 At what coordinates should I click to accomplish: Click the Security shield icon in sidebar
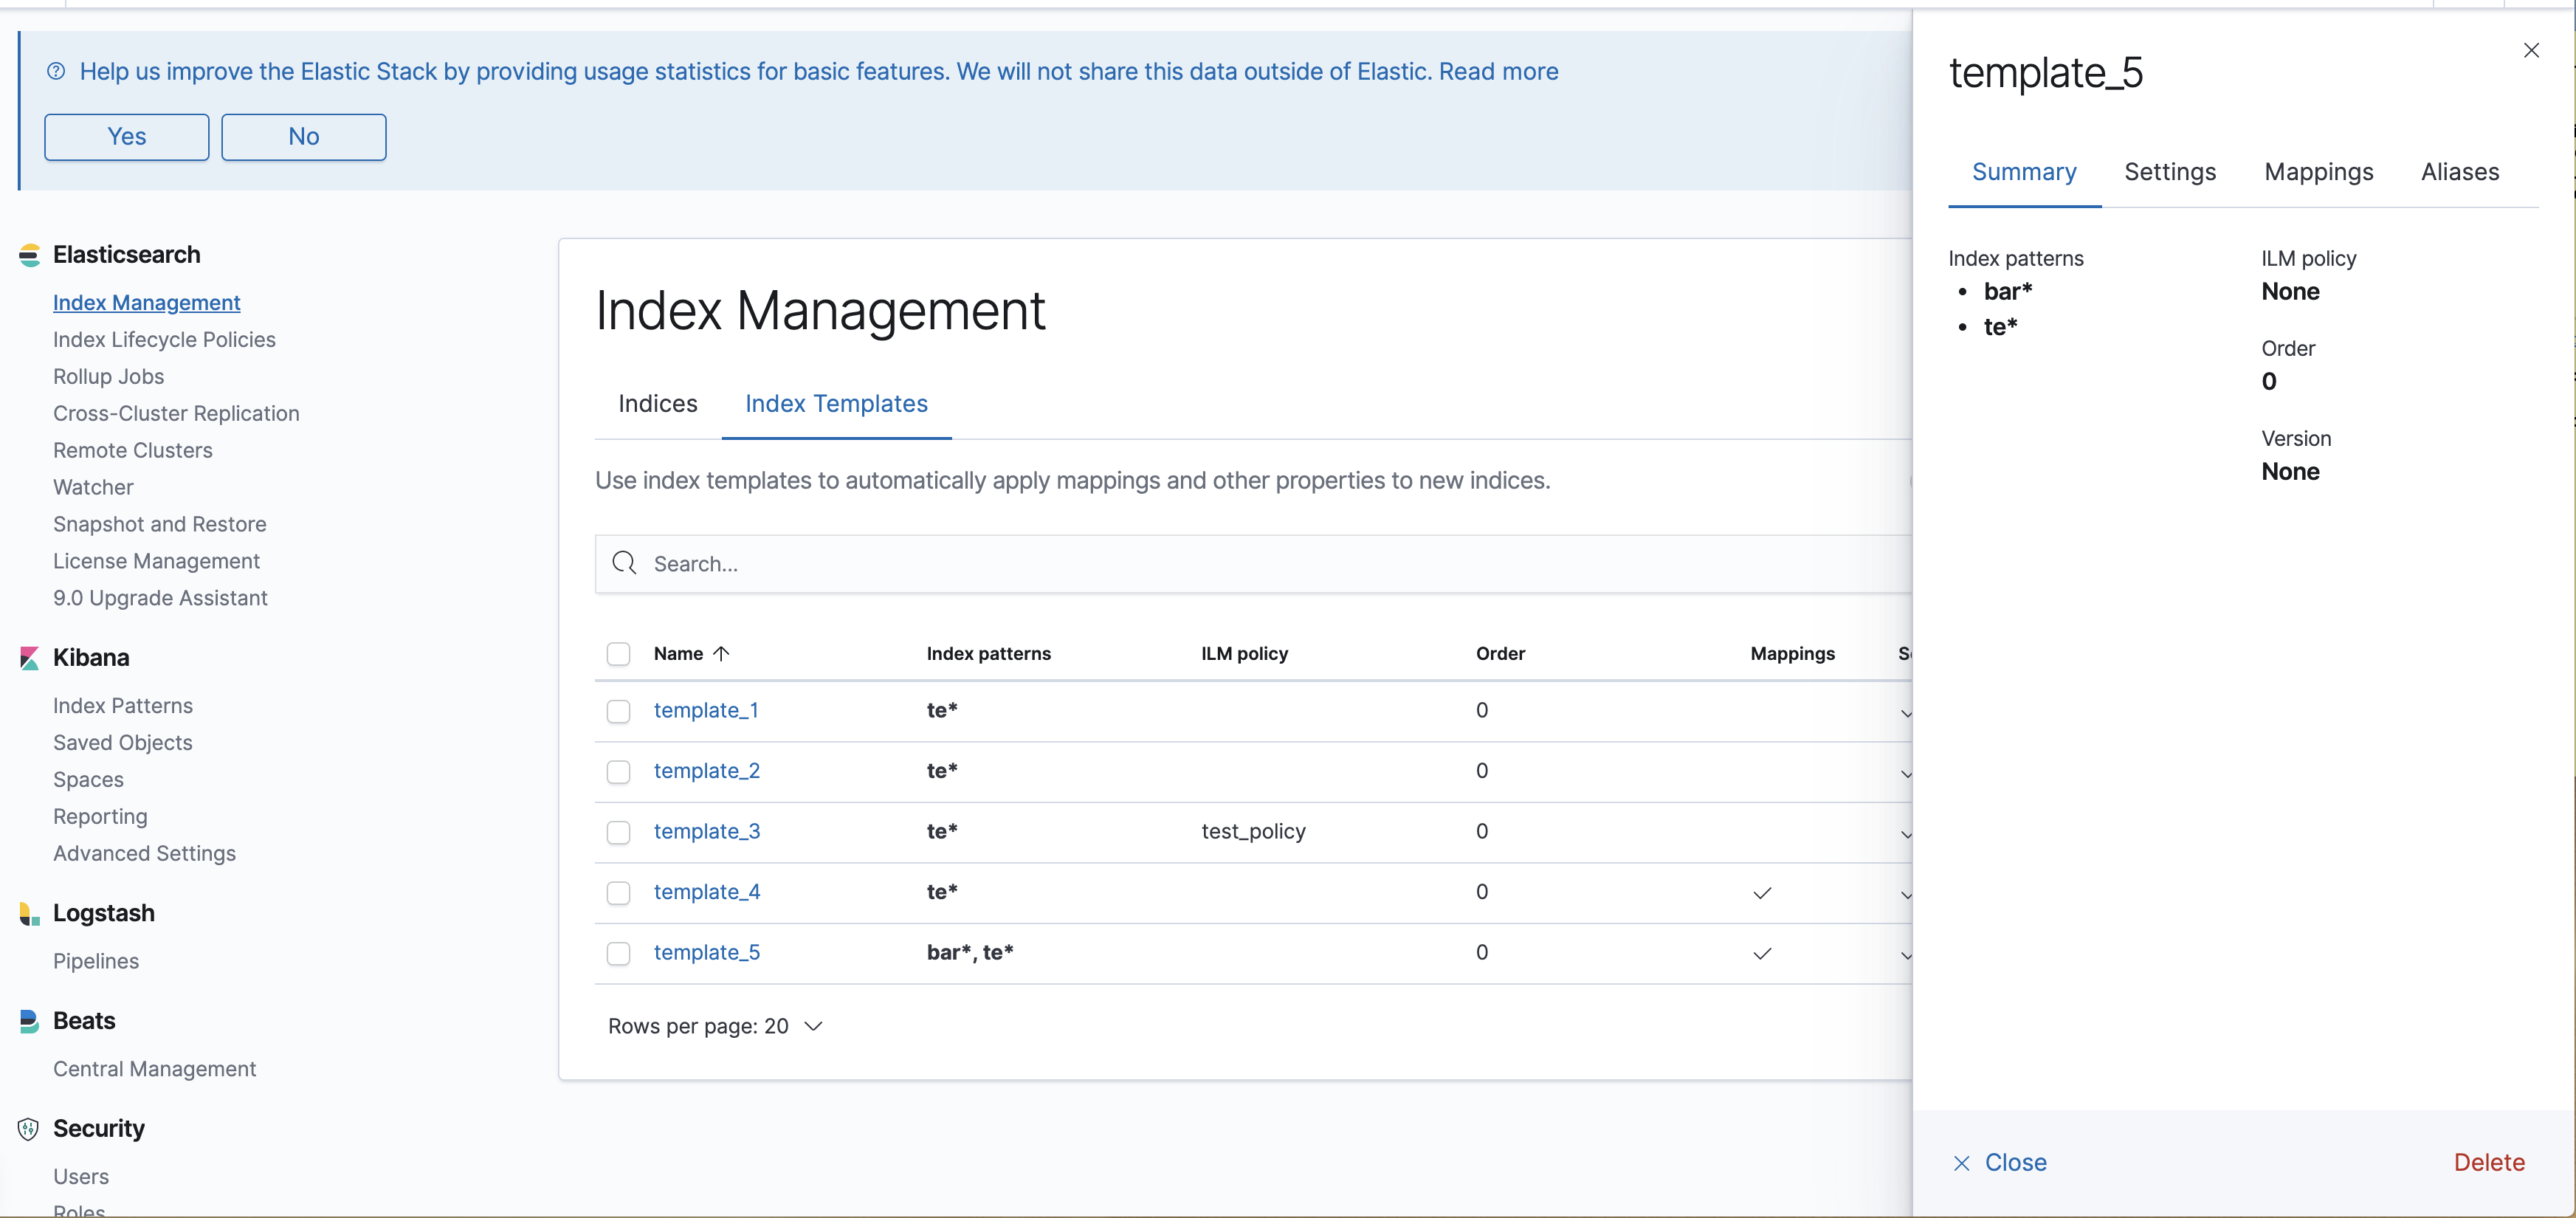pos(29,1129)
